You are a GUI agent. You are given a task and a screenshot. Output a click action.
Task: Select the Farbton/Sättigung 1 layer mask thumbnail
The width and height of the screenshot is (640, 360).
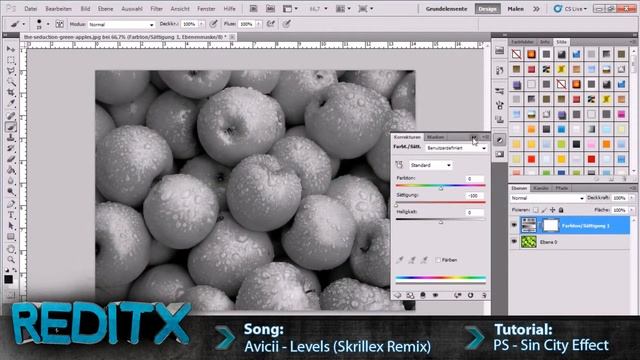point(550,225)
